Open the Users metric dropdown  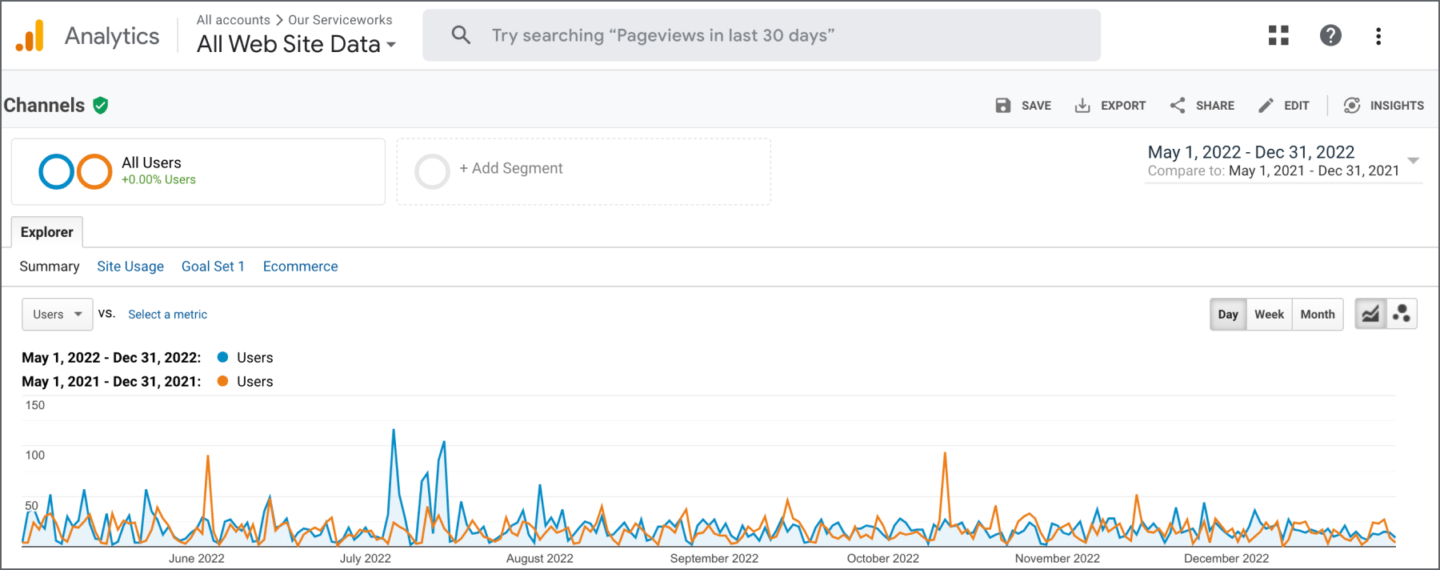click(x=57, y=314)
